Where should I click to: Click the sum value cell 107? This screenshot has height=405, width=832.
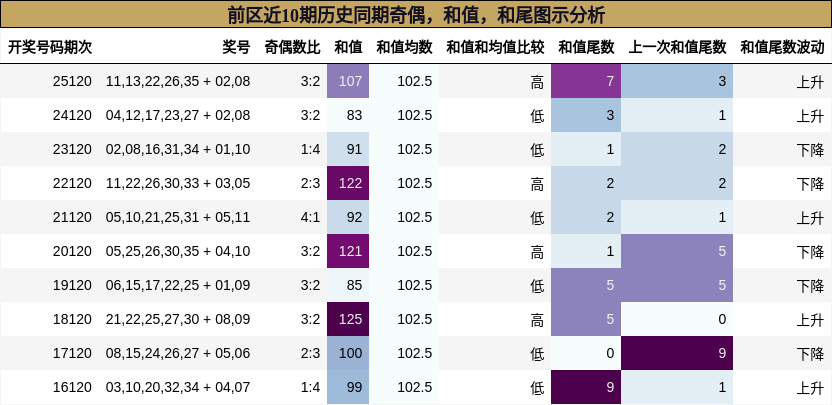[348, 81]
